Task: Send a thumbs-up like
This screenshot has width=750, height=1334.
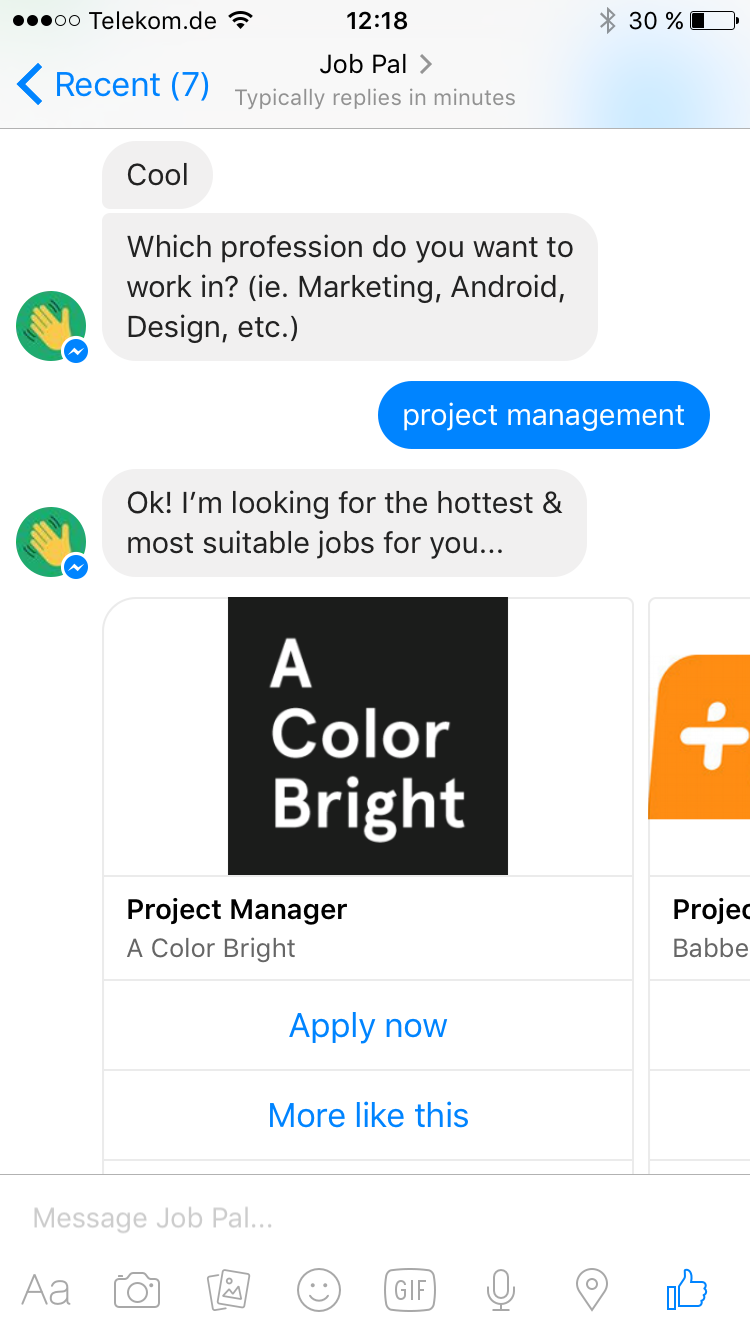Action: coord(687,1290)
